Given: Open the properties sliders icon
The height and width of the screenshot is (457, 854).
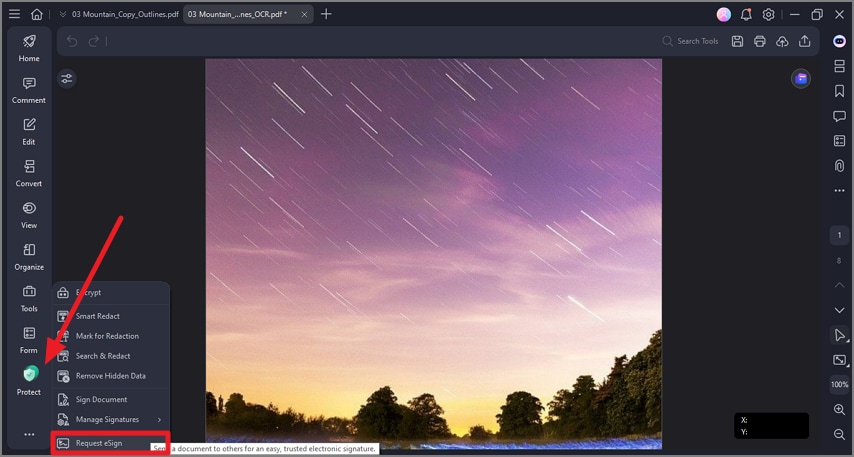Looking at the screenshot, I should (67, 79).
